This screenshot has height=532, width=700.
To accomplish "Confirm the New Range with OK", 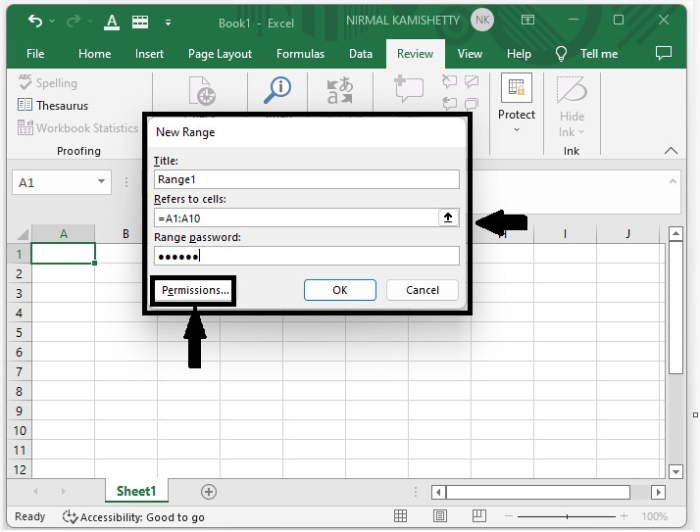I will [x=340, y=290].
